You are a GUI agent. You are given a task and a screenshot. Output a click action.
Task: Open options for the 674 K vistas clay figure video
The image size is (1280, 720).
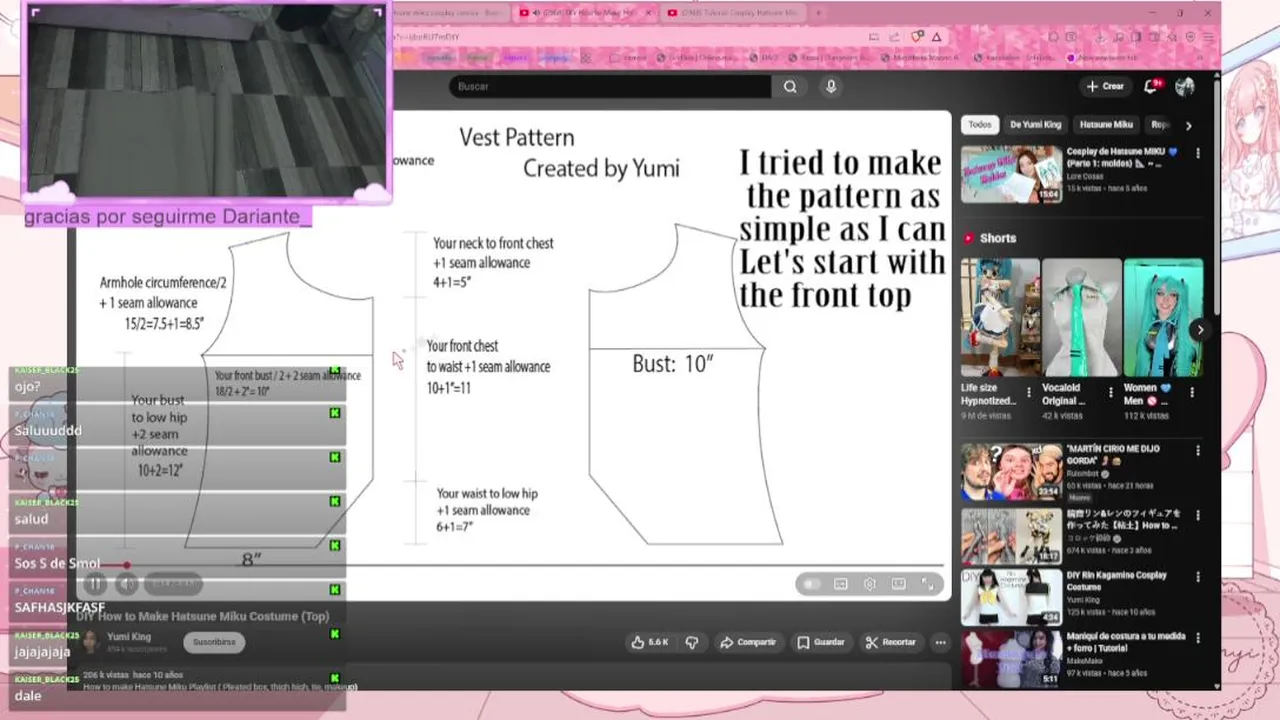tap(1199, 515)
